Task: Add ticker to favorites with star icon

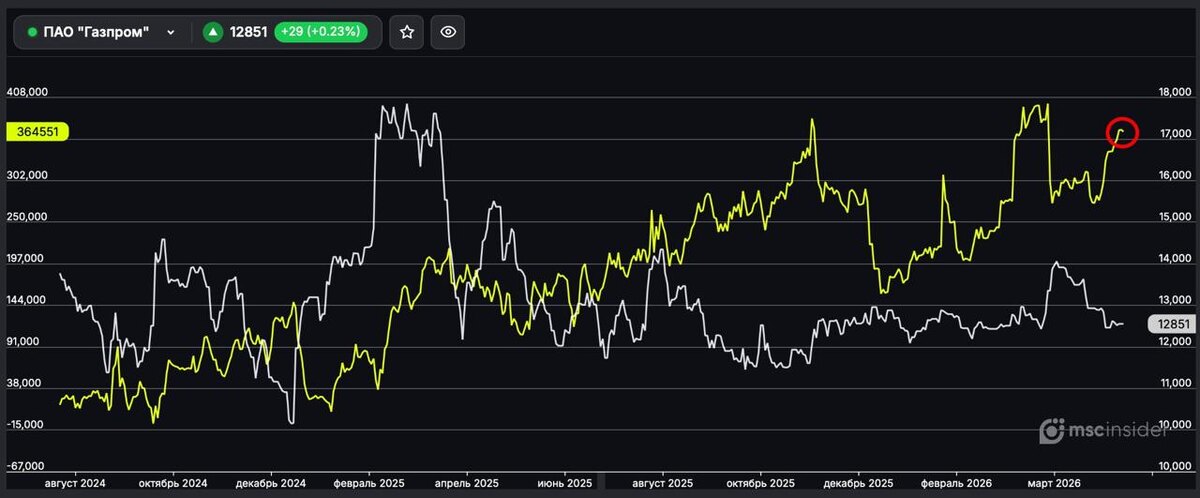Action: click(407, 32)
